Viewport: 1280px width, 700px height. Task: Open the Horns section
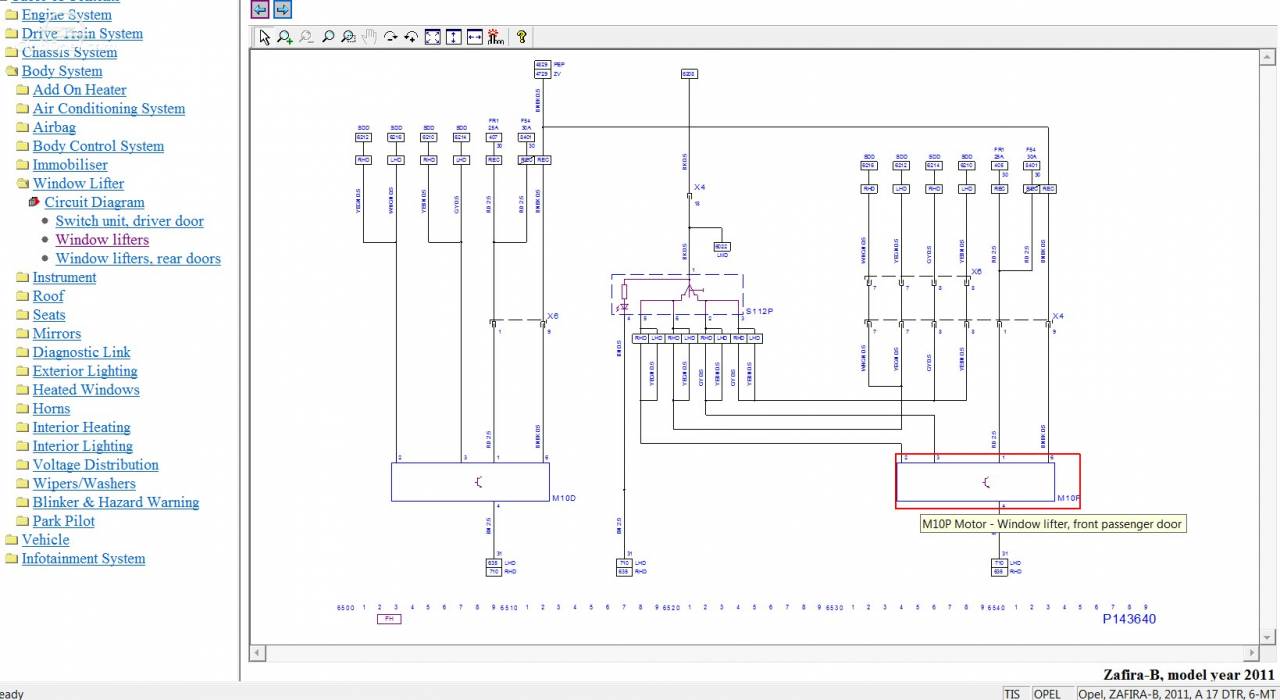pyautogui.click(x=52, y=409)
